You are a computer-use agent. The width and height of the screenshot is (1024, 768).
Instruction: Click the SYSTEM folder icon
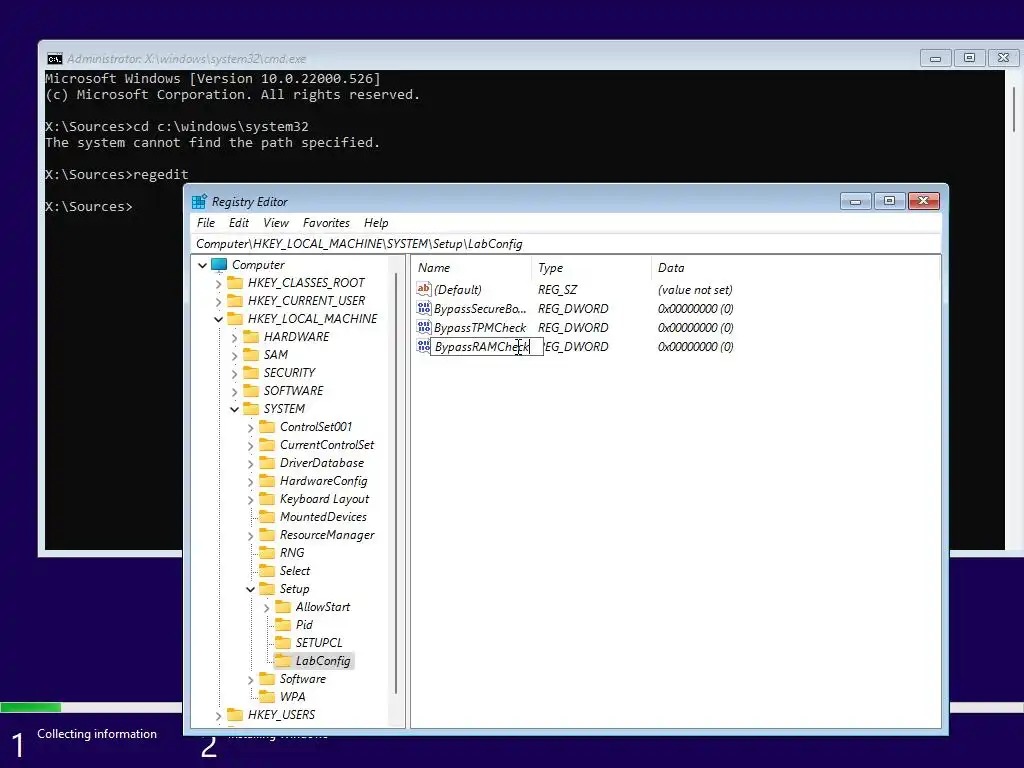(x=251, y=409)
